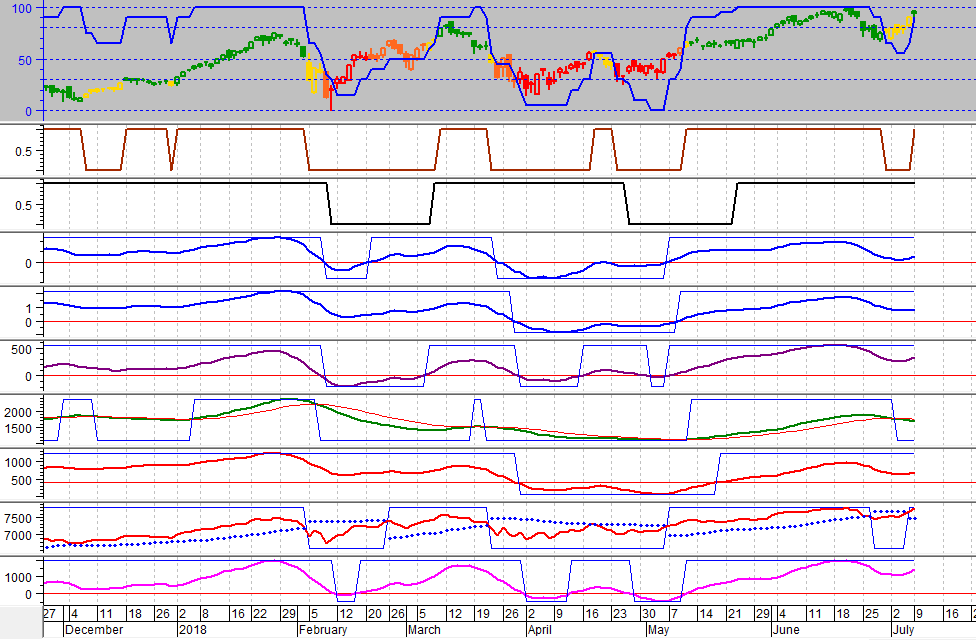Select the 2000 label on the vertical axis
Viewport: 976px width, 640px height.
coord(20,412)
